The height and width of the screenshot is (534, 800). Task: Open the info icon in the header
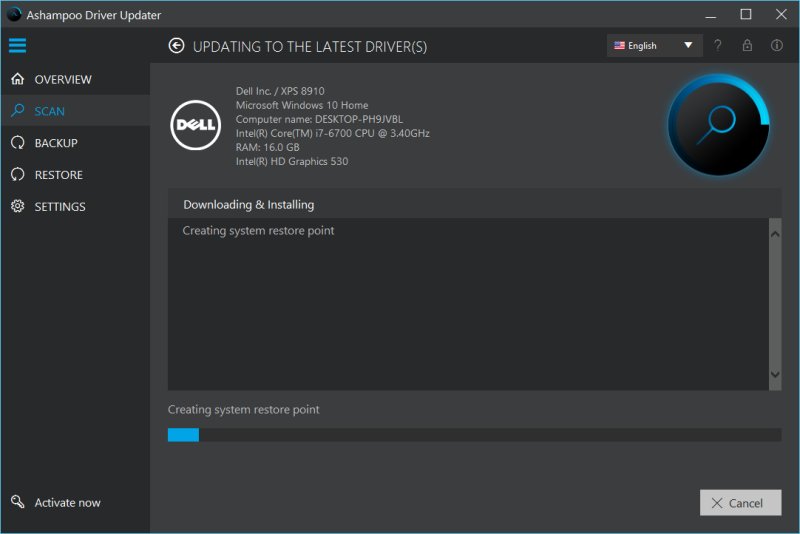(777, 45)
